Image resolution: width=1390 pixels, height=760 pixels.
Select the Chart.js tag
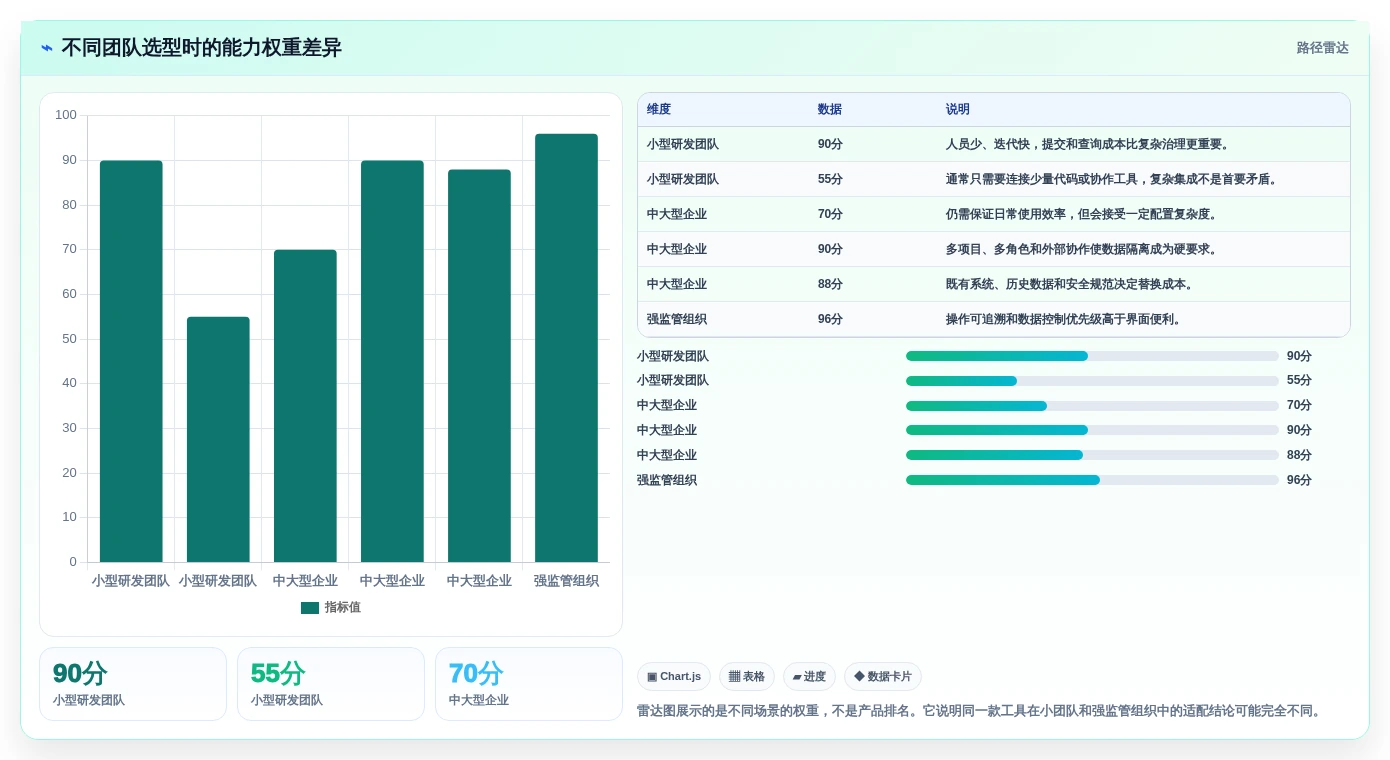tap(673, 677)
